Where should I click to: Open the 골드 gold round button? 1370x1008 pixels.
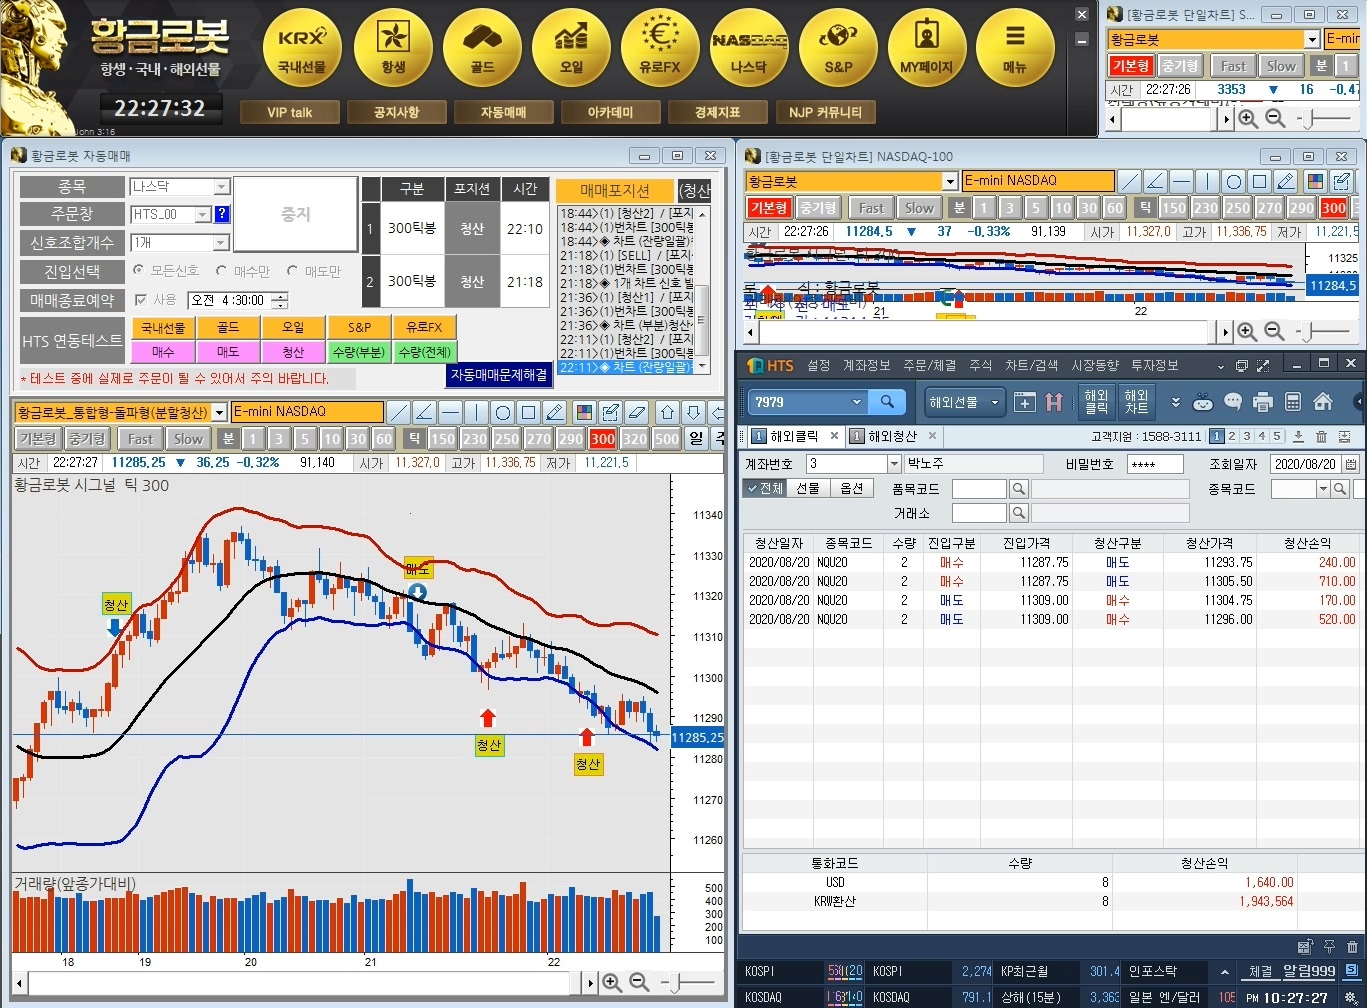[482, 48]
